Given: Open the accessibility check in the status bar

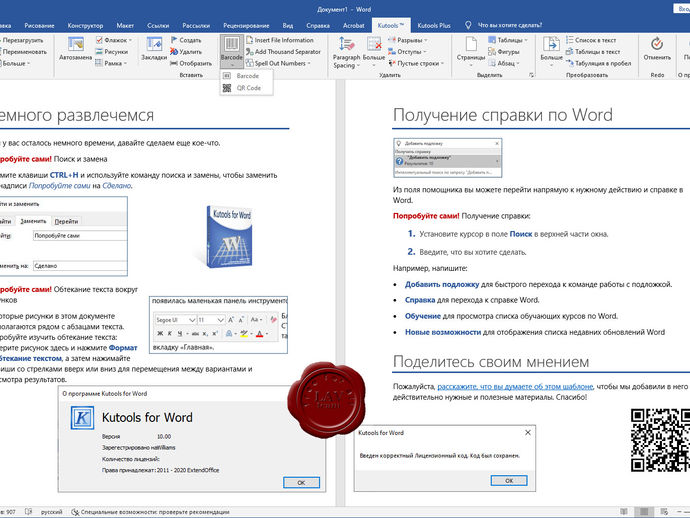Looking at the screenshot, I should (150, 512).
